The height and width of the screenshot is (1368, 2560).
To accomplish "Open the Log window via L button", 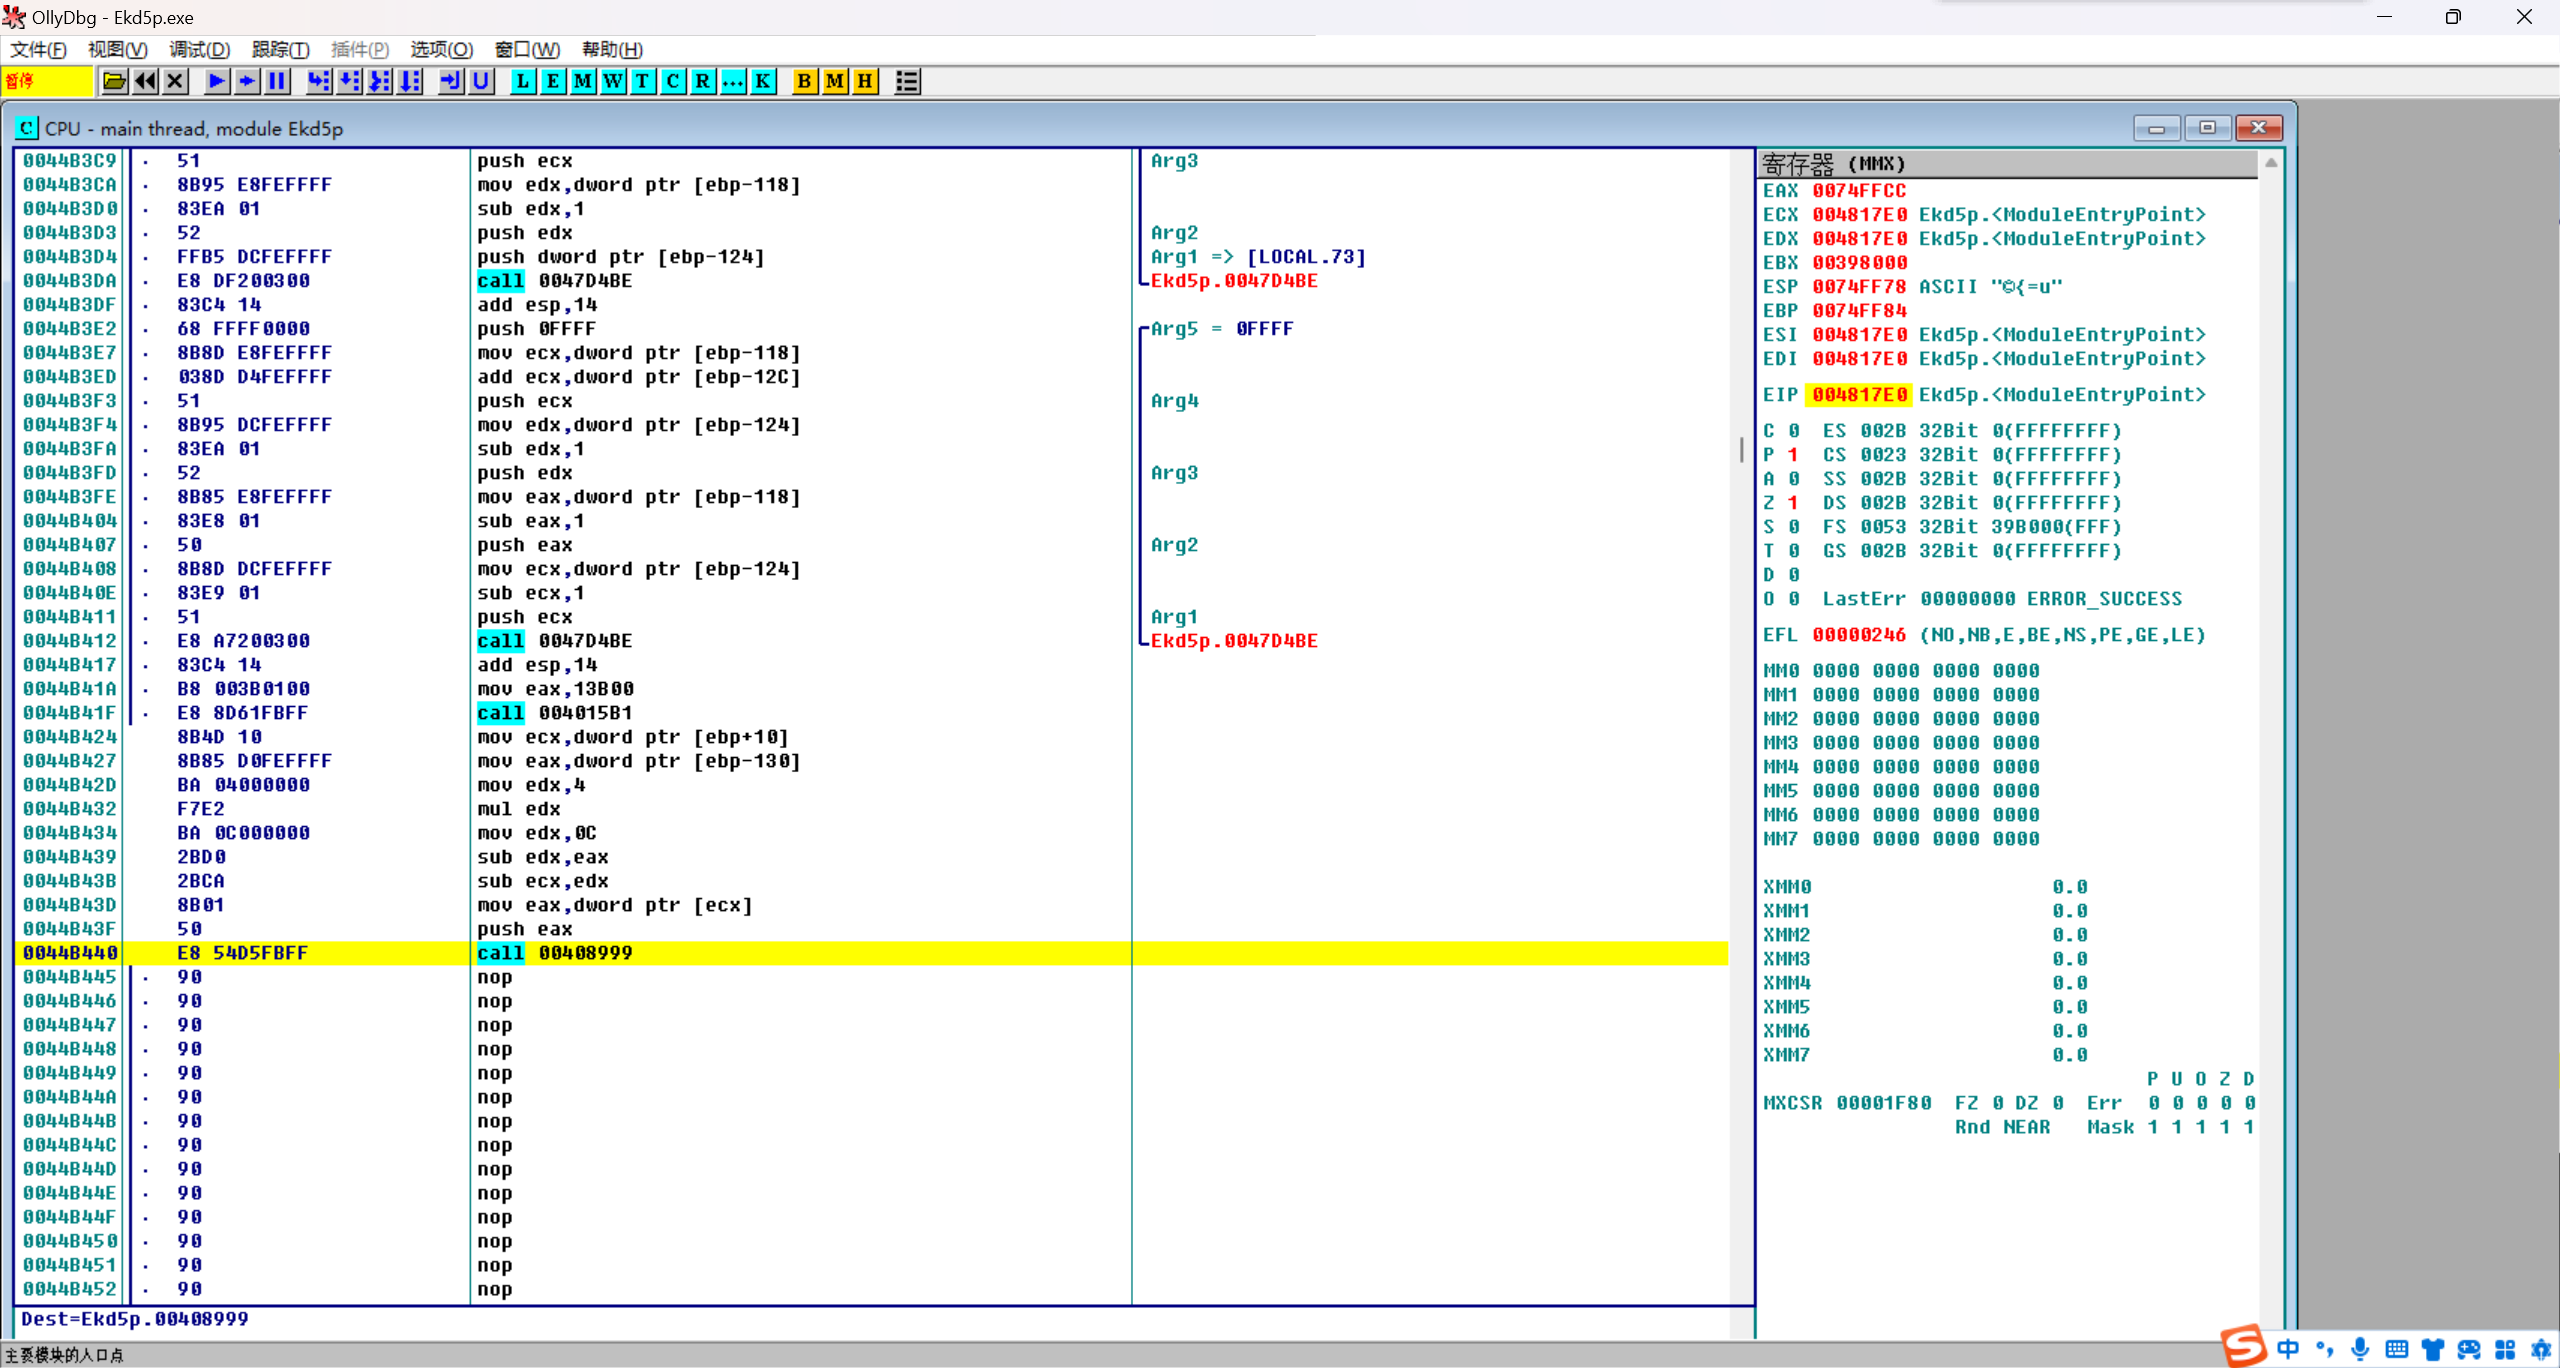I will tap(522, 82).
